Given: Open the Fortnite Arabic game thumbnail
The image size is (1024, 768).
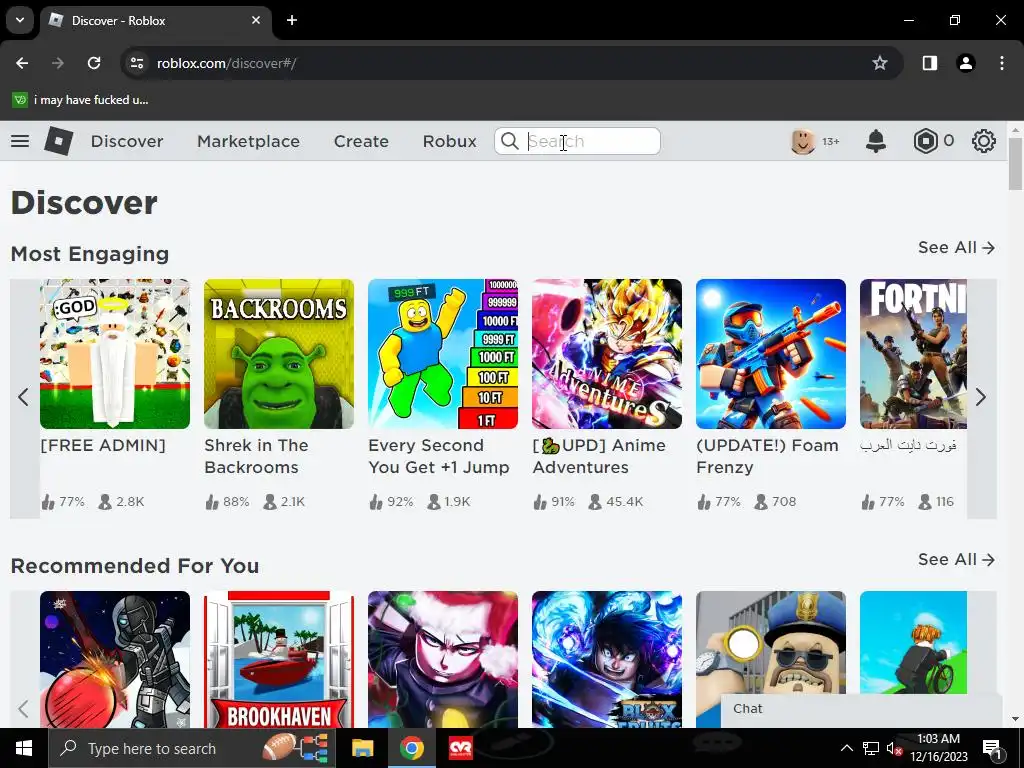Looking at the screenshot, I should click(913, 354).
